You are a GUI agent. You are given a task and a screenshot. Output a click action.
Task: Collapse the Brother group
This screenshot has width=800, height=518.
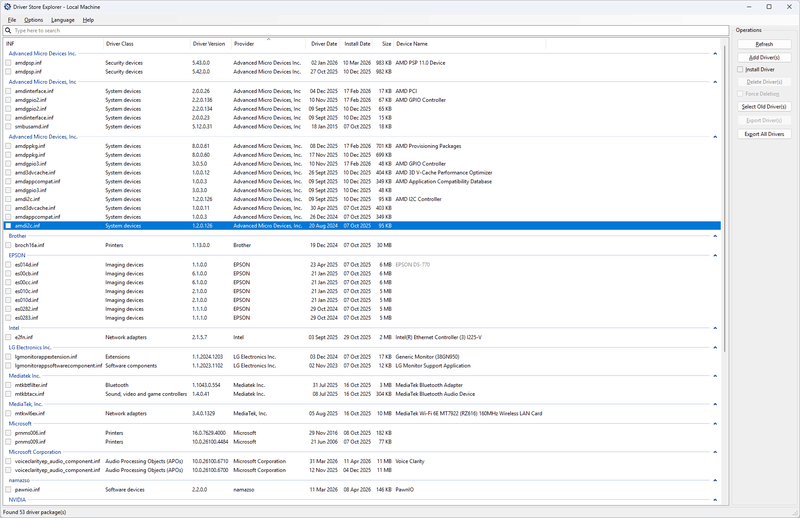(x=715, y=236)
